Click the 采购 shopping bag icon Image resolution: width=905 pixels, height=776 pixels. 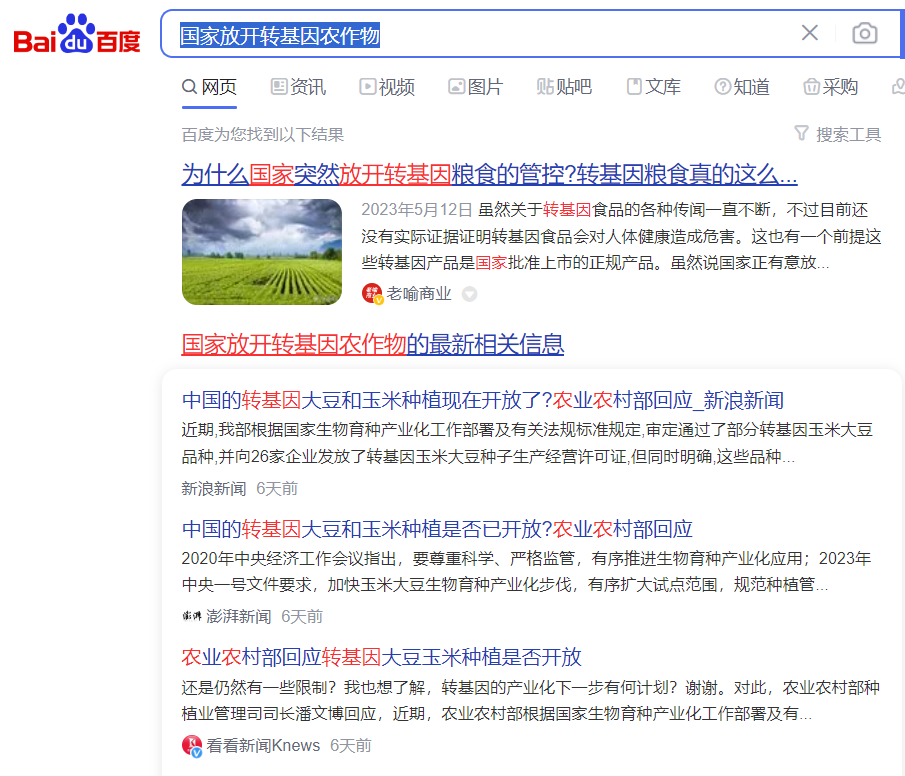tap(811, 87)
